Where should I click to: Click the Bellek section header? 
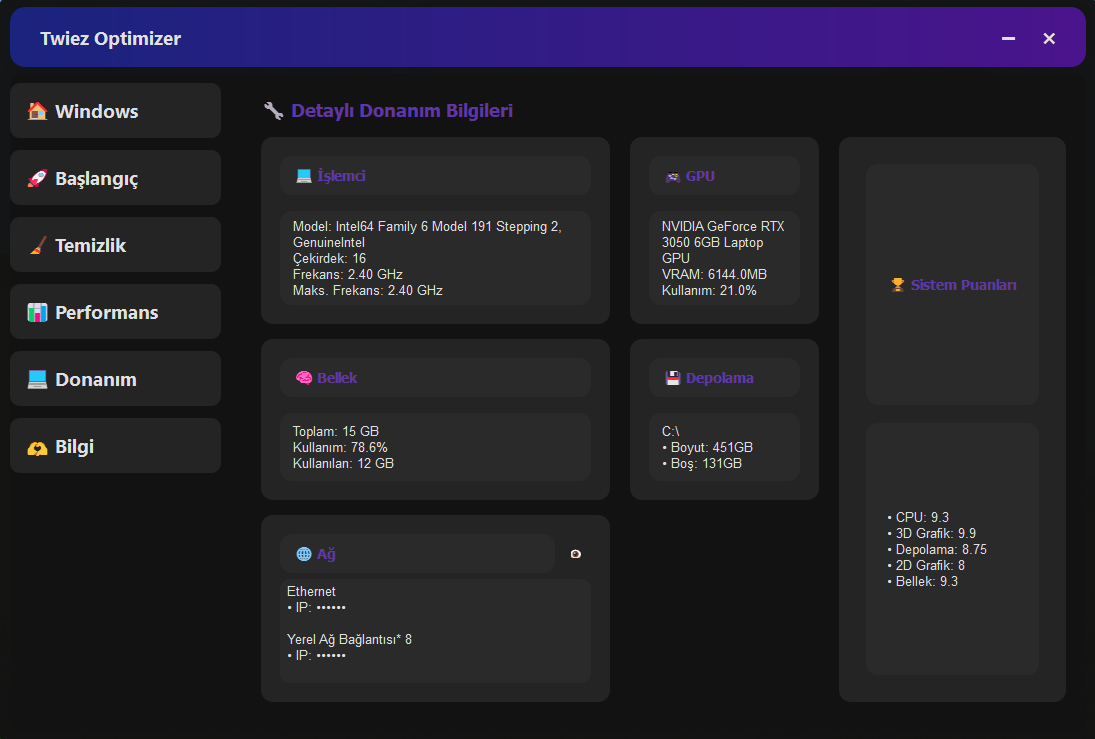coord(436,377)
